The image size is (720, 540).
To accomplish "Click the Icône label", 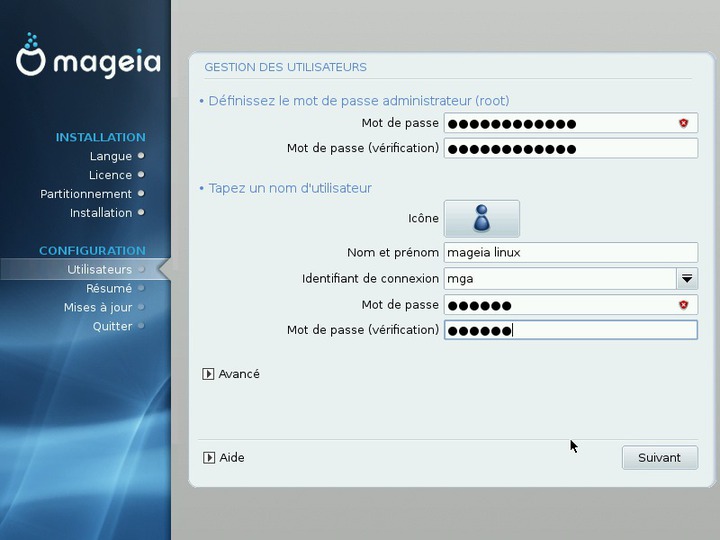I will [x=423, y=218].
